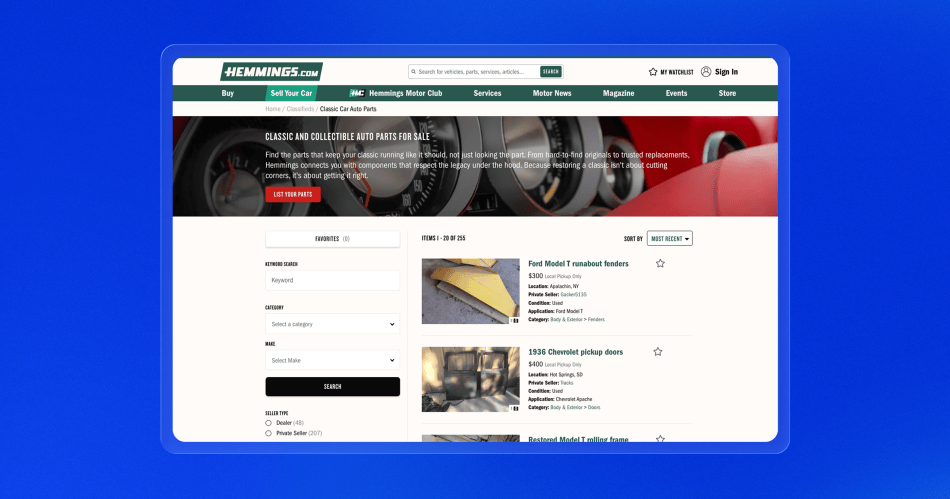Select the Dealer seller type radio button
The width and height of the screenshot is (950, 499).
268,423
